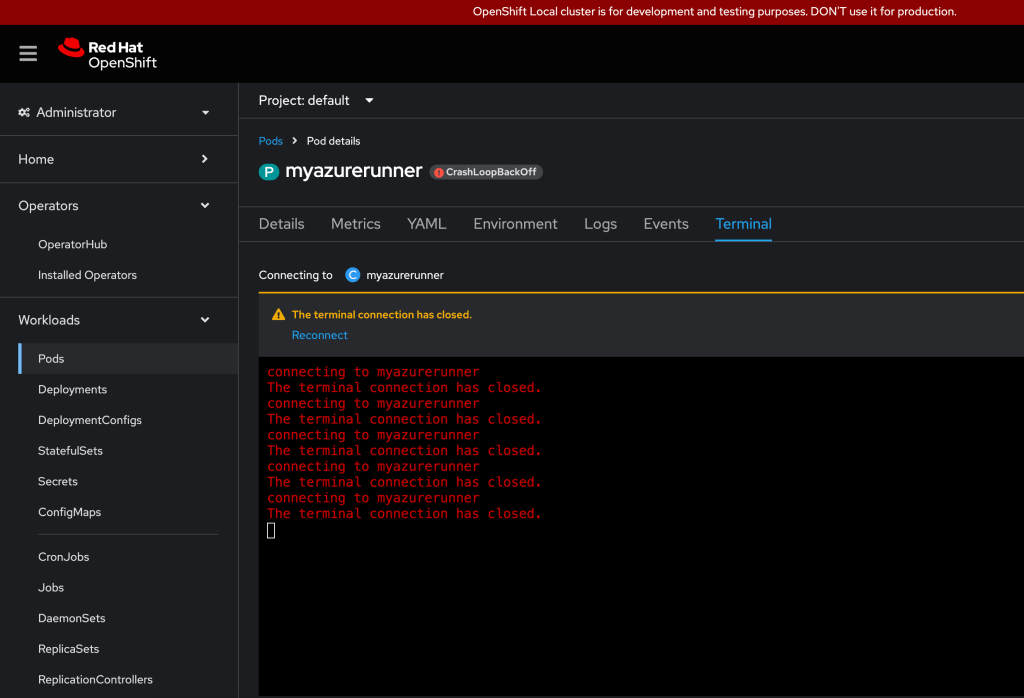
Task: Open DaemonSets in sidebar
Action: tap(71, 618)
